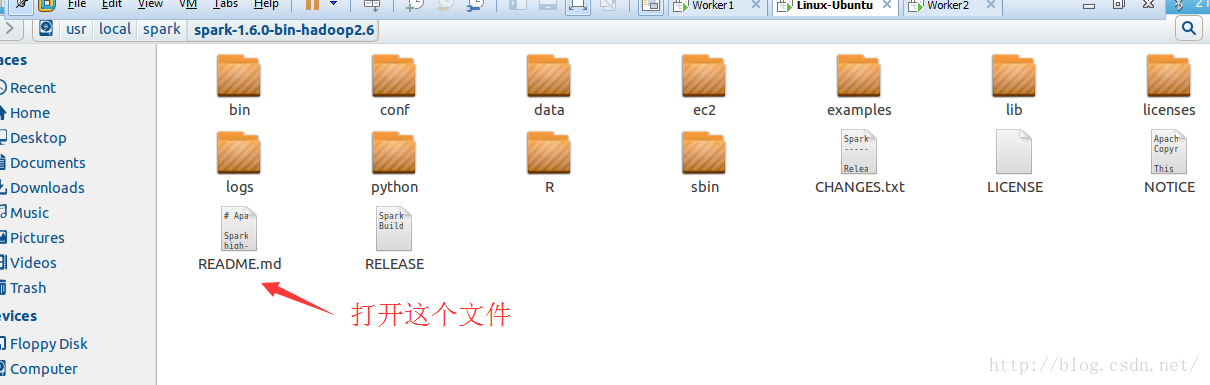Switch to the Worker1 VM tab
Viewport: 1210px width, 385px height.
tap(713, 5)
